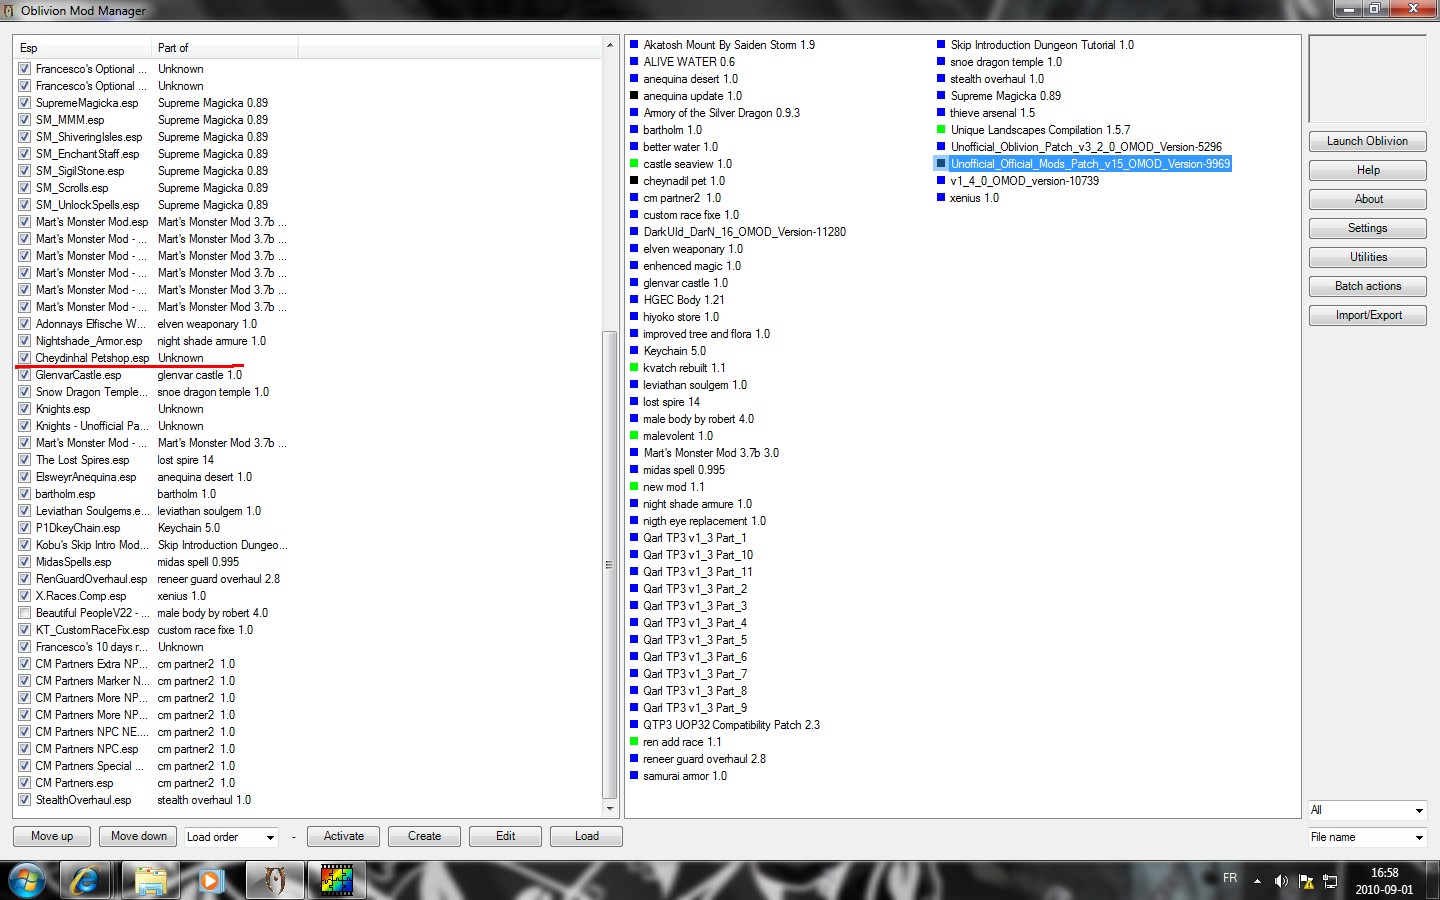Viewport: 1440px width, 900px height.
Task: Select DarkUId_DarN_16_OMOD_Version-11280 entry
Action: point(744,232)
